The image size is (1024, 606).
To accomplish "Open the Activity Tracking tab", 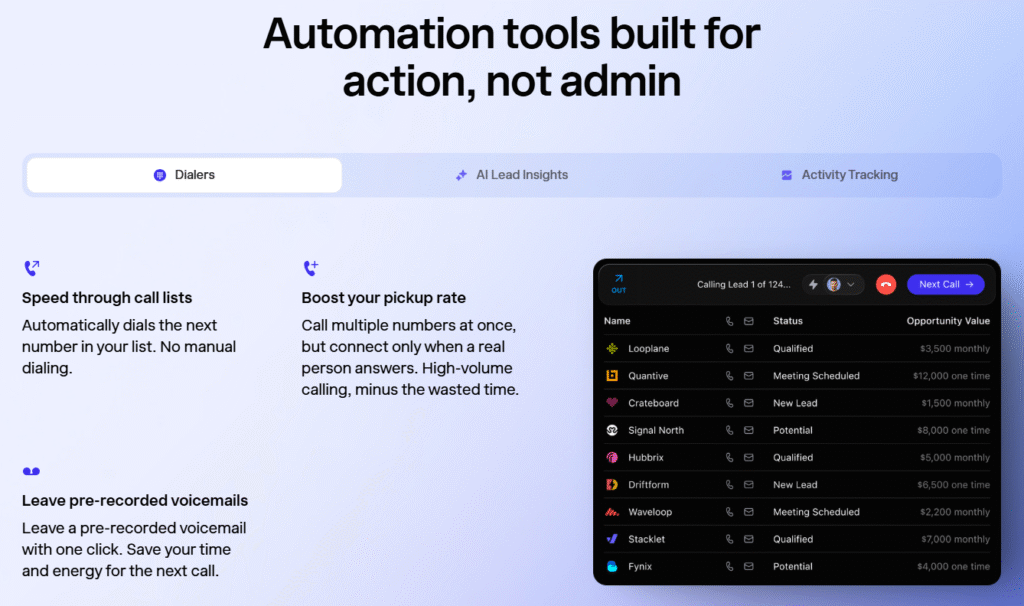I will pos(839,175).
